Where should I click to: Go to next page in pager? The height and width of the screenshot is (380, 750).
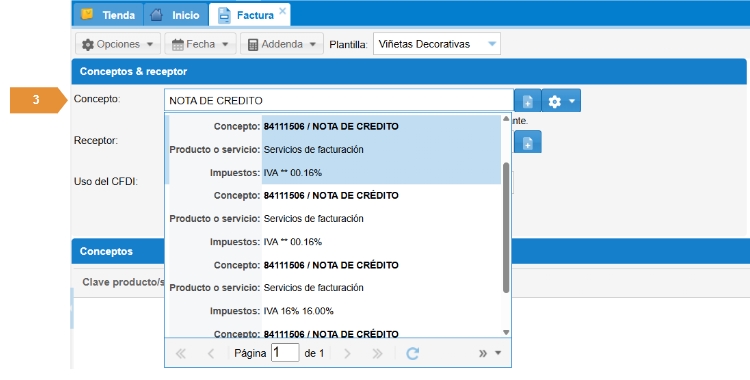[x=347, y=353]
